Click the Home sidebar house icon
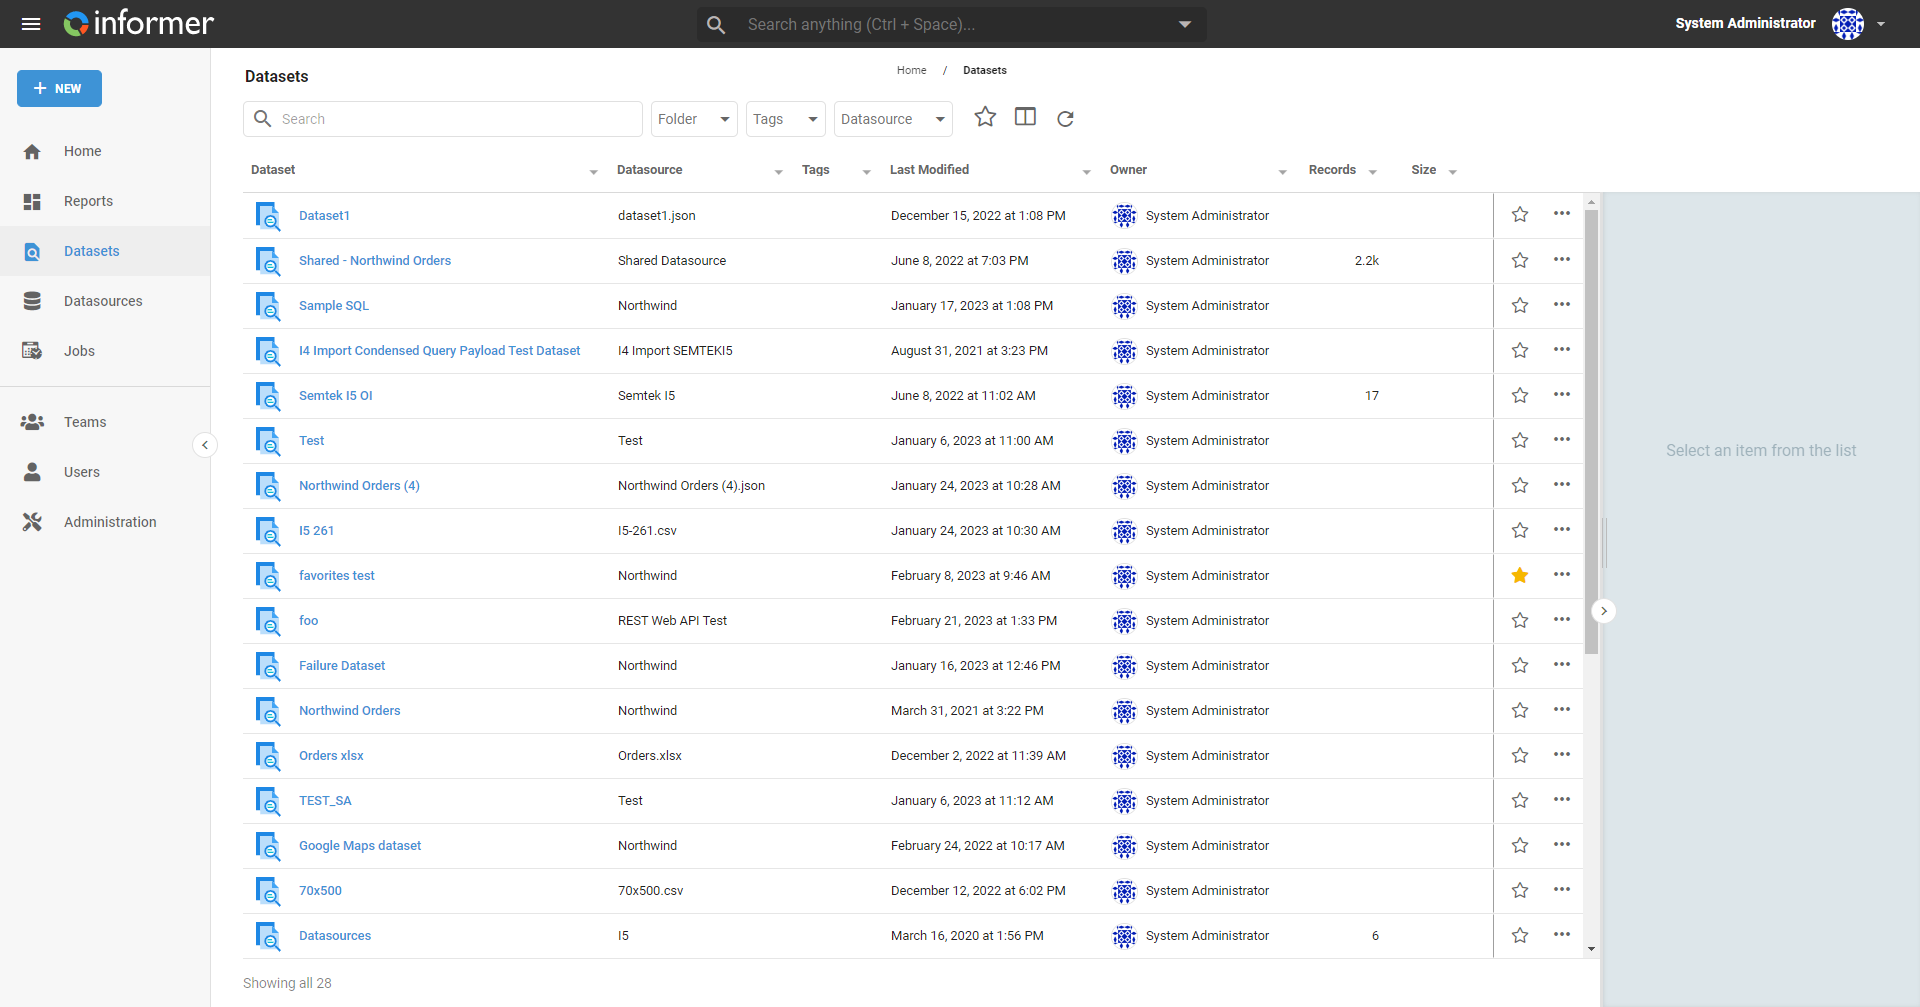 coord(32,151)
